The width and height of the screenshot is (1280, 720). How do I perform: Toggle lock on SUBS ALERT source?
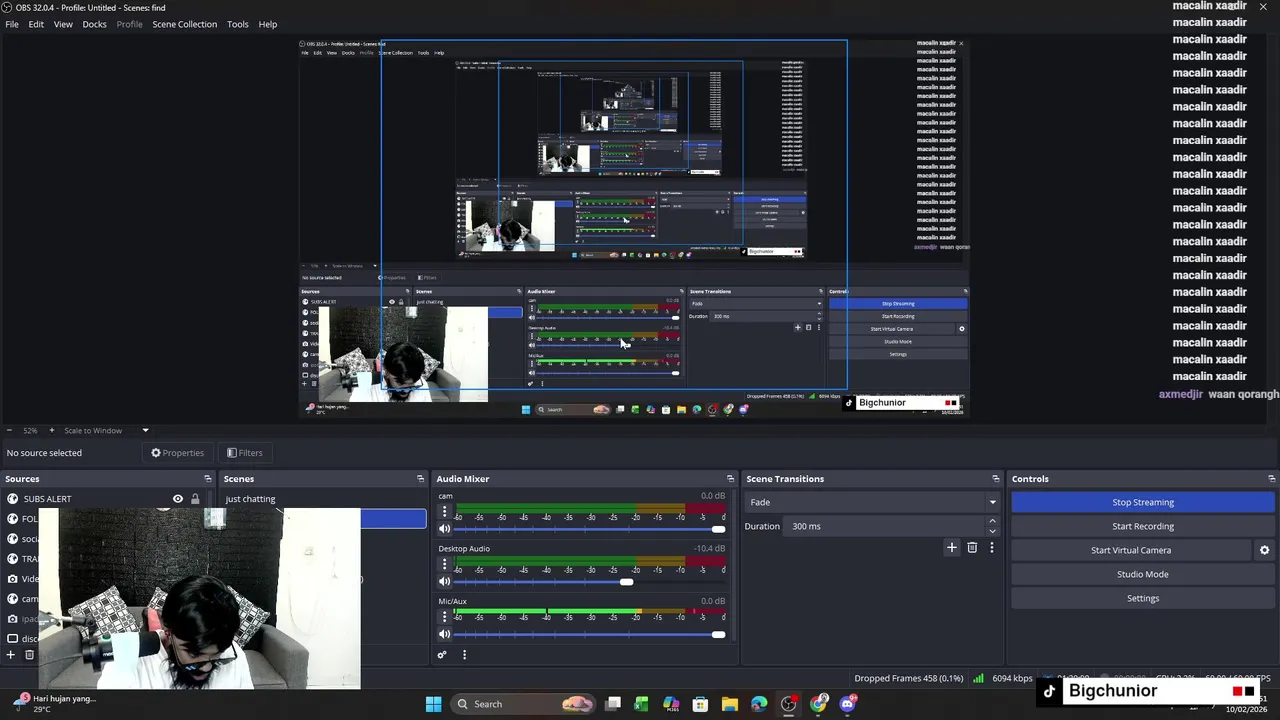tap(195, 499)
